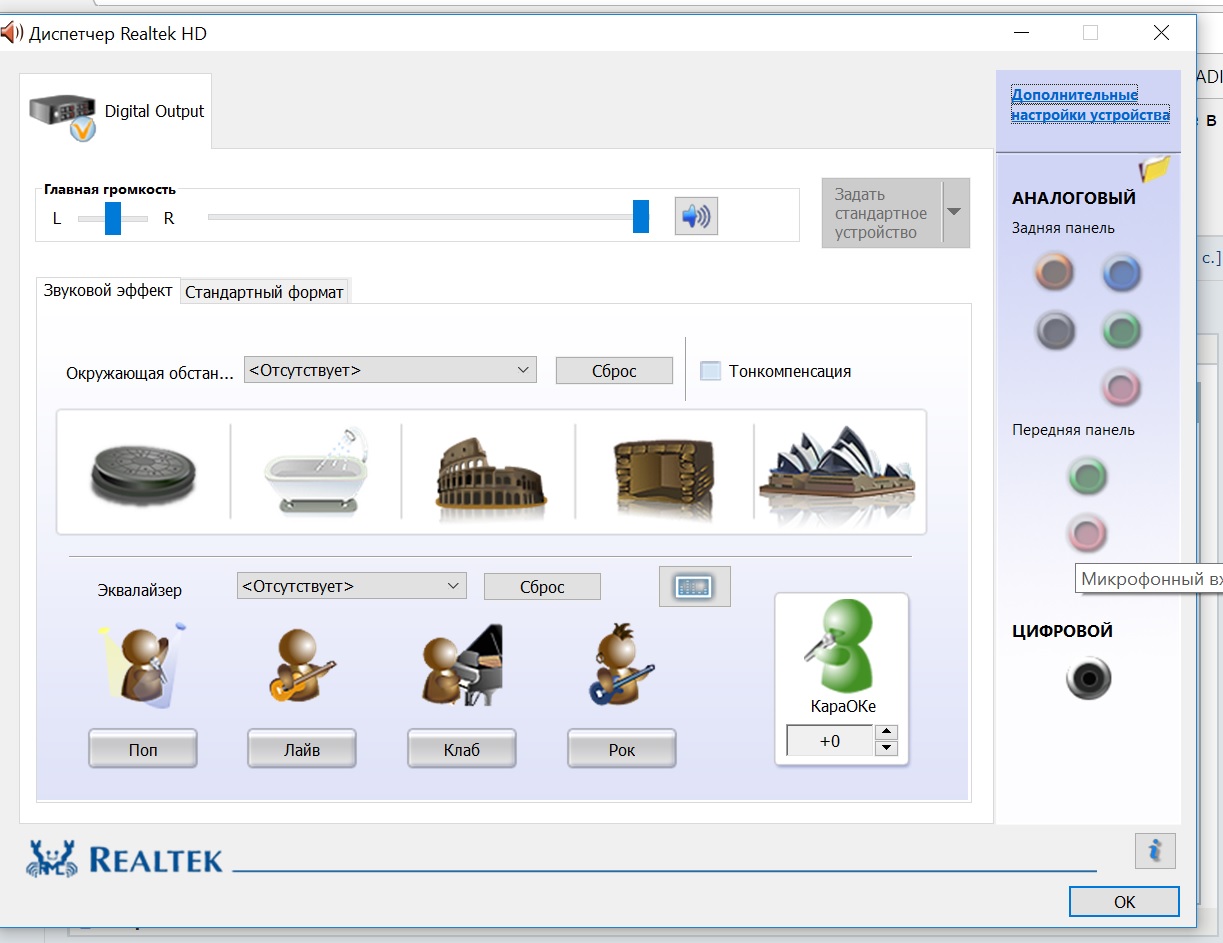
Task: Close the Диспетчер Realtek HD window
Action: (1161, 33)
